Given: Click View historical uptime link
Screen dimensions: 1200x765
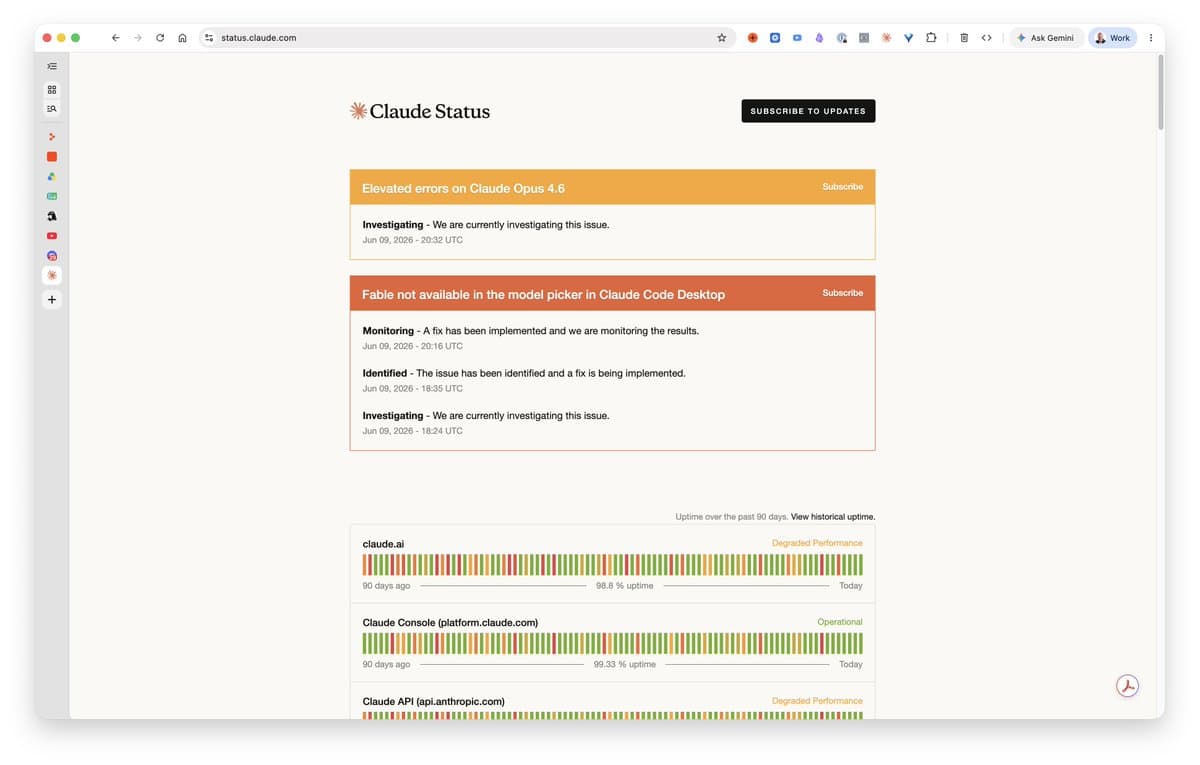Looking at the screenshot, I should (x=833, y=517).
